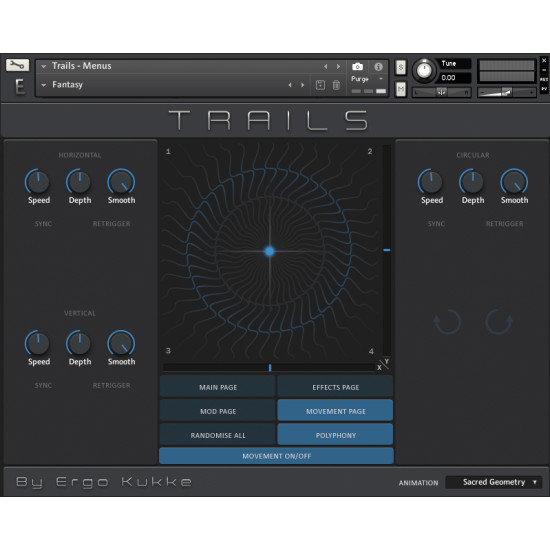The image size is (550, 550).
Task: Click the X/Y axis swap icon
Action: point(383,364)
